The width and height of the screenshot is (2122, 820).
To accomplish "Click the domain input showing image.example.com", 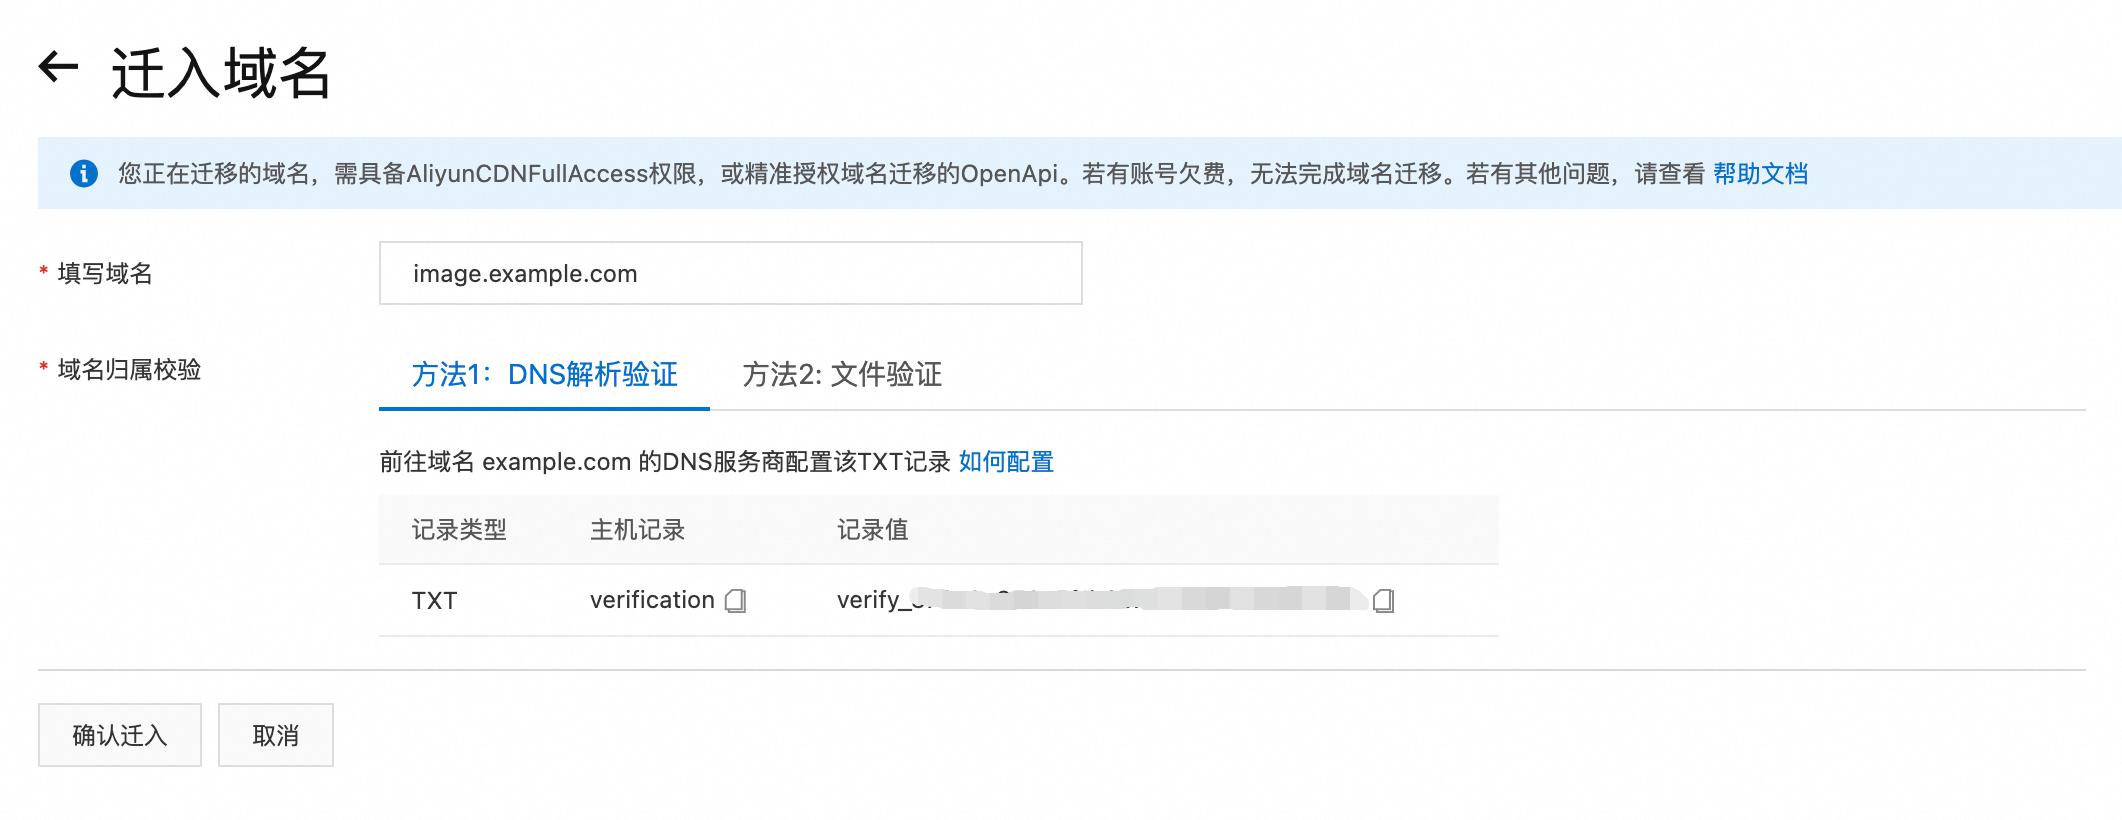I will (x=729, y=273).
